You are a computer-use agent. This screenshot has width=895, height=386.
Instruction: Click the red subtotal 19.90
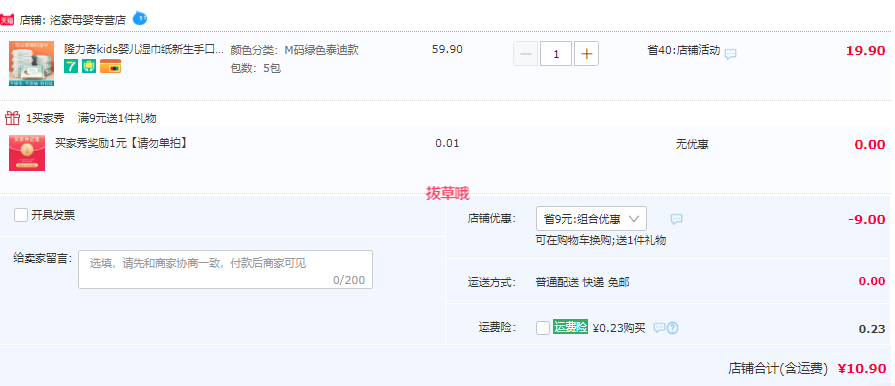(865, 50)
